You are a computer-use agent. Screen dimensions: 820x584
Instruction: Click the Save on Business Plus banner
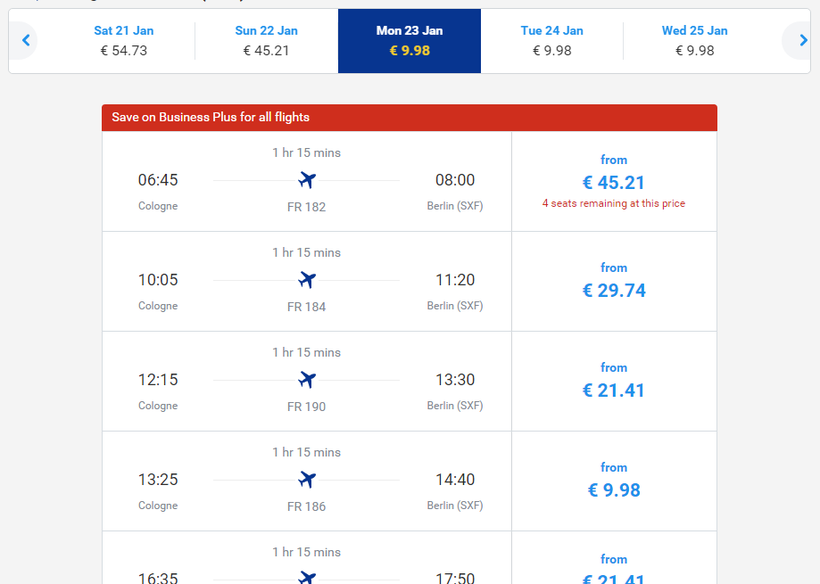click(x=409, y=117)
